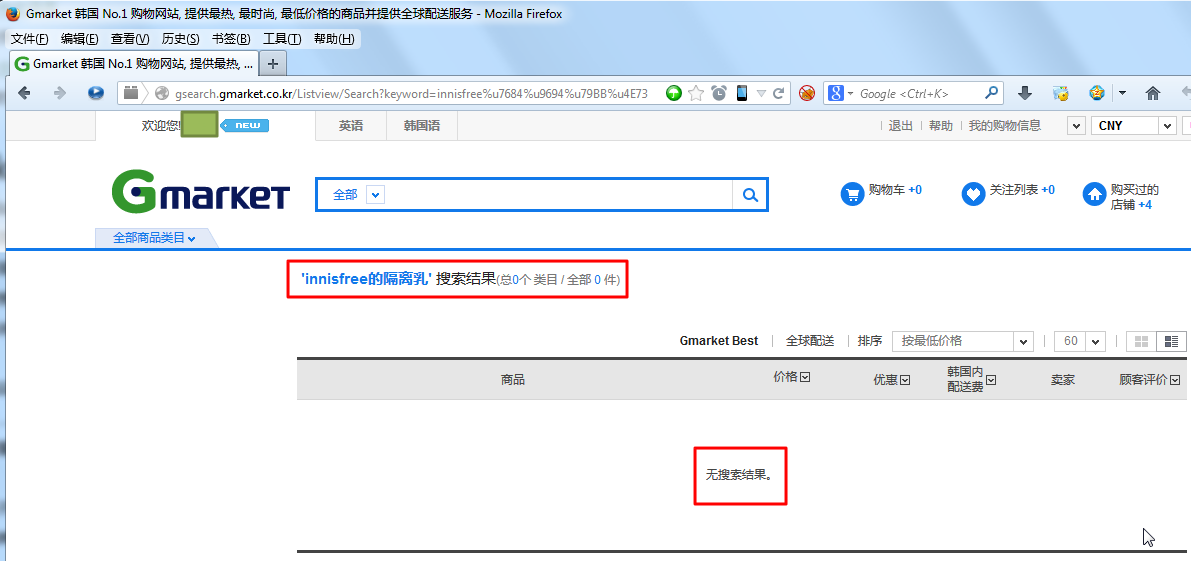This screenshot has height=561, width=1191.
Task: Click the blue round play icon in toolbar
Action: [96, 93]
